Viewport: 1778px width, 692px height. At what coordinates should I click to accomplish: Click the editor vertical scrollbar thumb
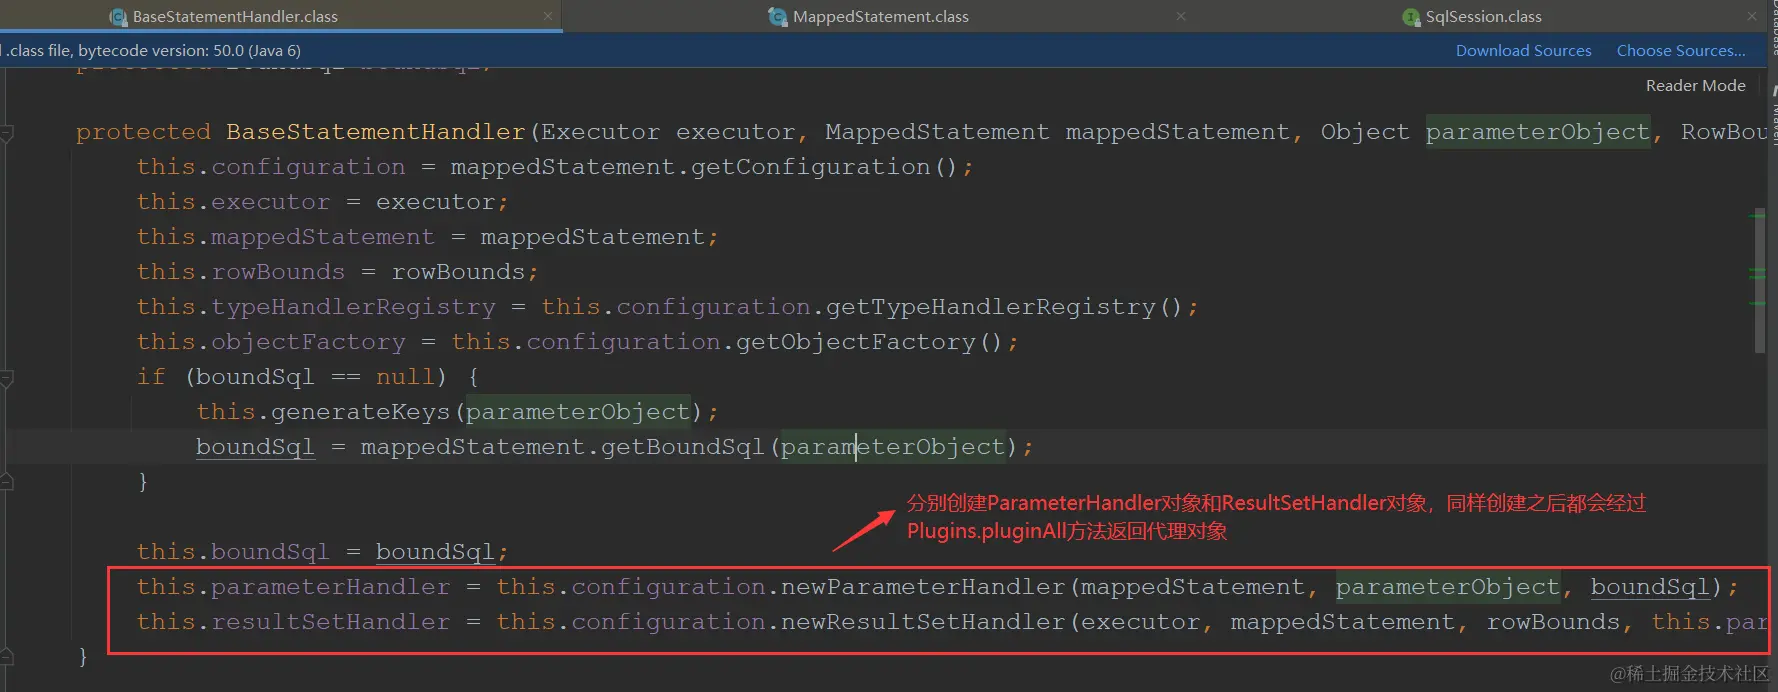point(1760,282)
